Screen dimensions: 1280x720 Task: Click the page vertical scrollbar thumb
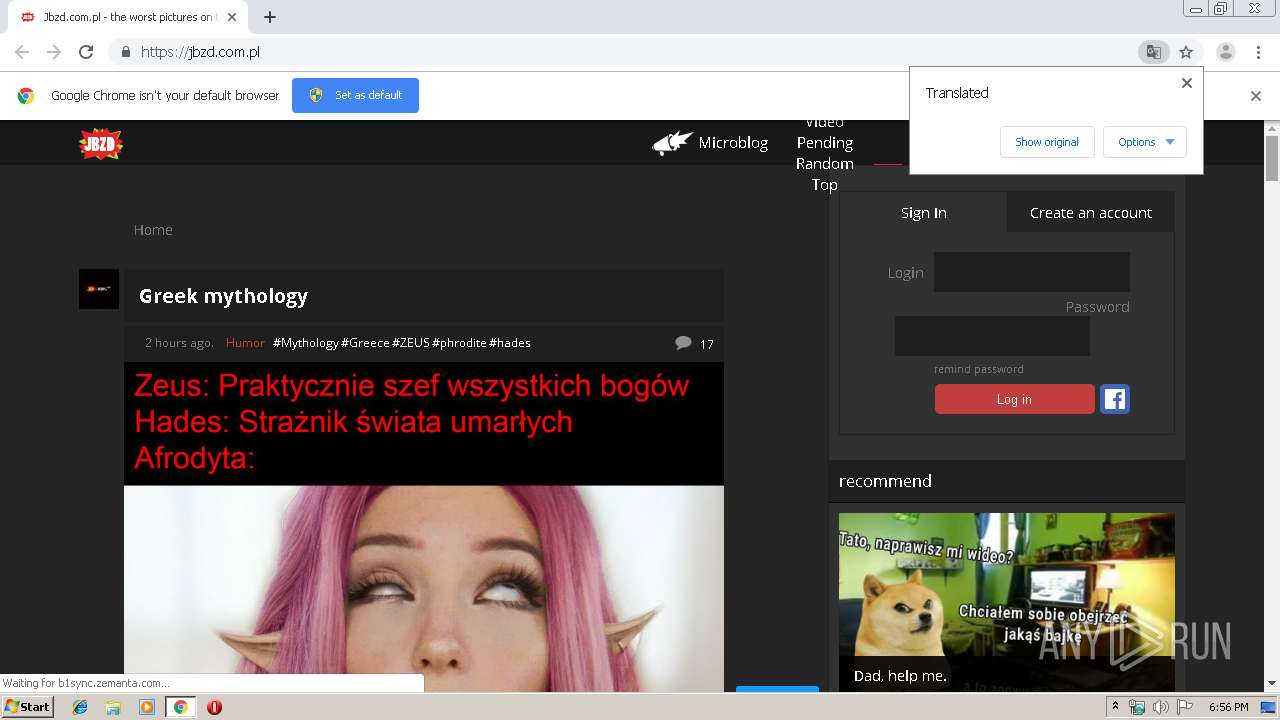[1272, 158]
